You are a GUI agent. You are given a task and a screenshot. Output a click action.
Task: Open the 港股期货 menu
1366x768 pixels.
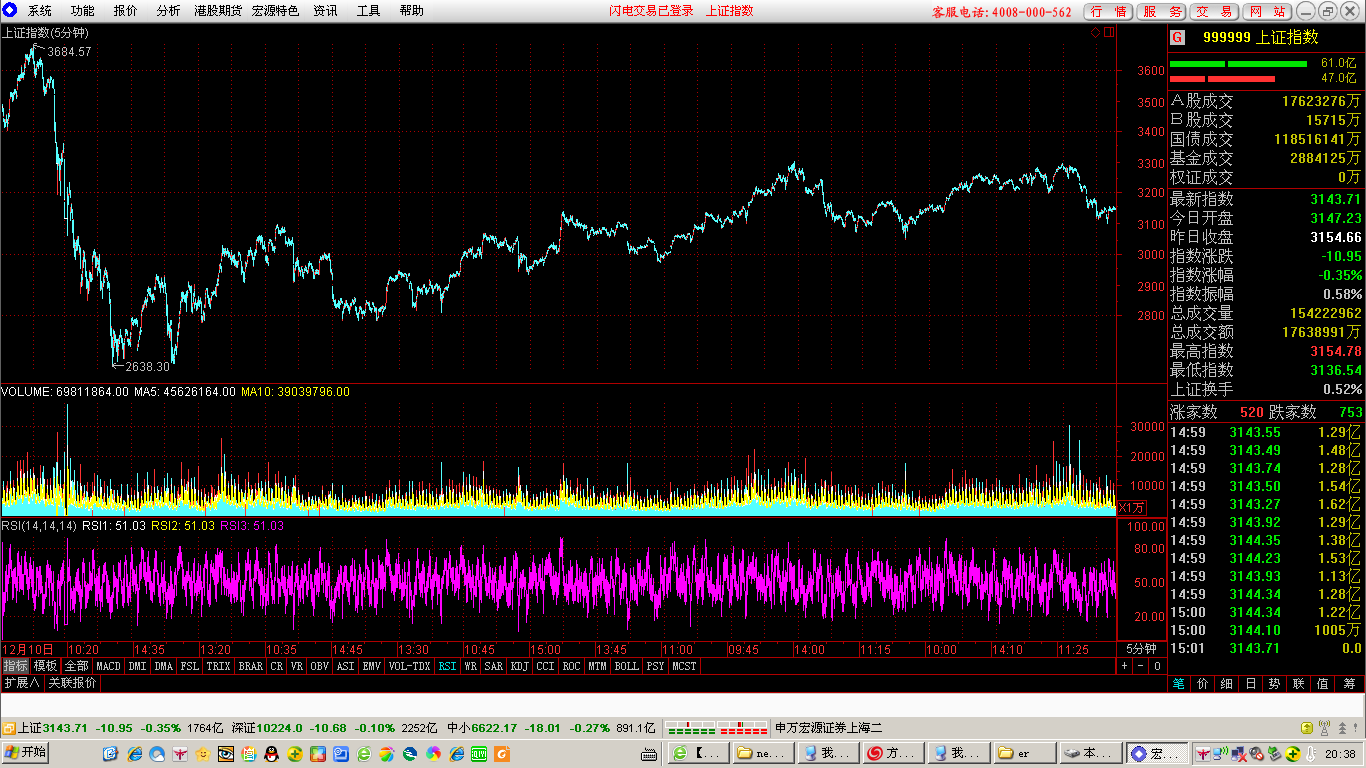[x=218, y=11]
